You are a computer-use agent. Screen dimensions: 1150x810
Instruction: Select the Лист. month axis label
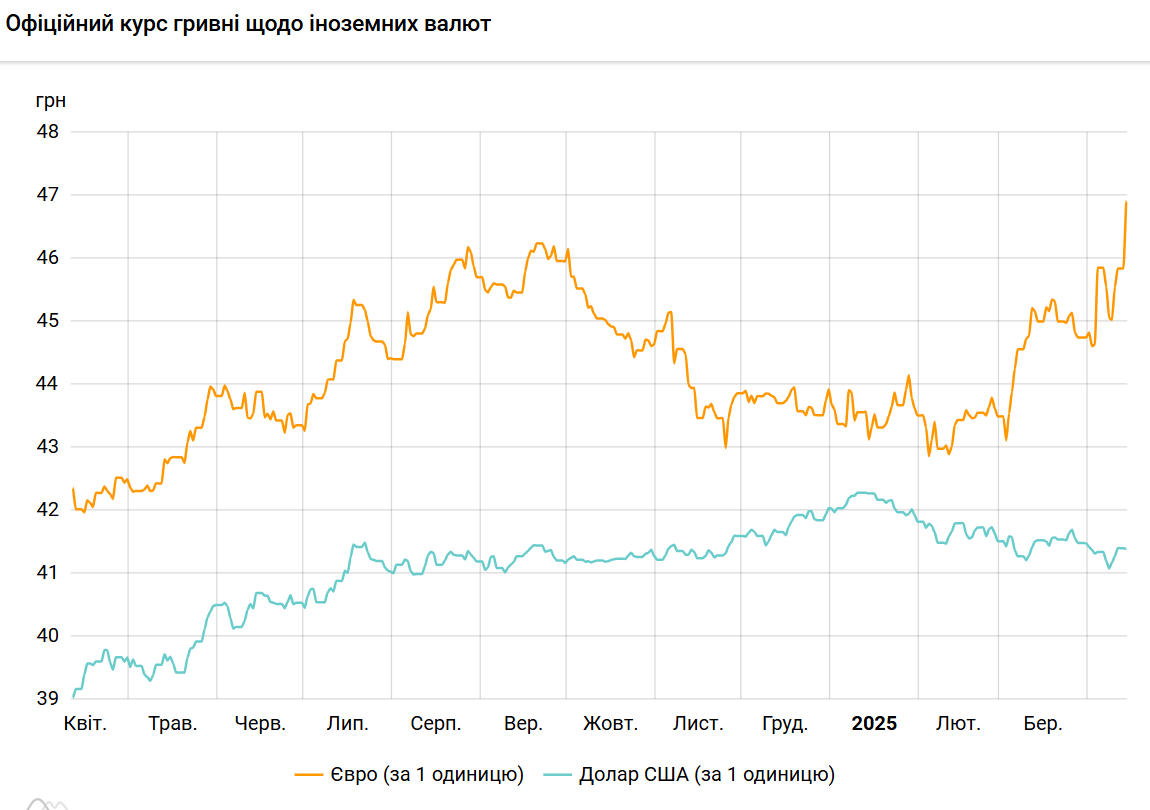[698, 724]
